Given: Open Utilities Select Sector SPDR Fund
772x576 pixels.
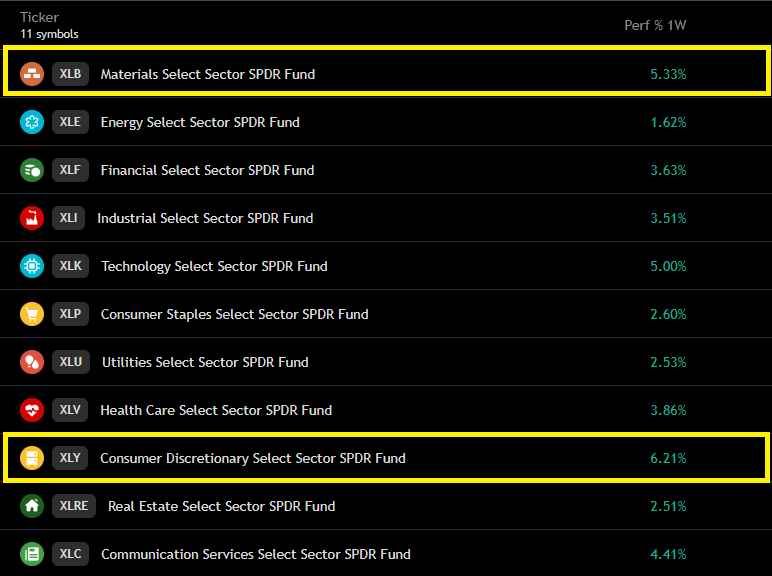Looking at the screenshot, I should coord(205,362).
